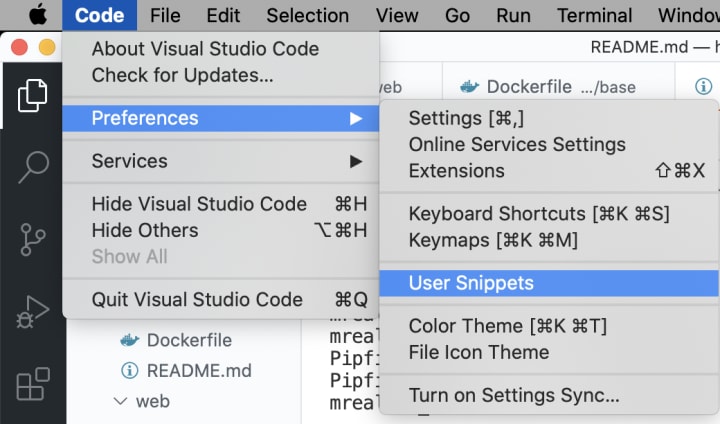Open the Source Control view icon
The height and width of the screenshot is (424, 720).
click(x=32, y=240)
